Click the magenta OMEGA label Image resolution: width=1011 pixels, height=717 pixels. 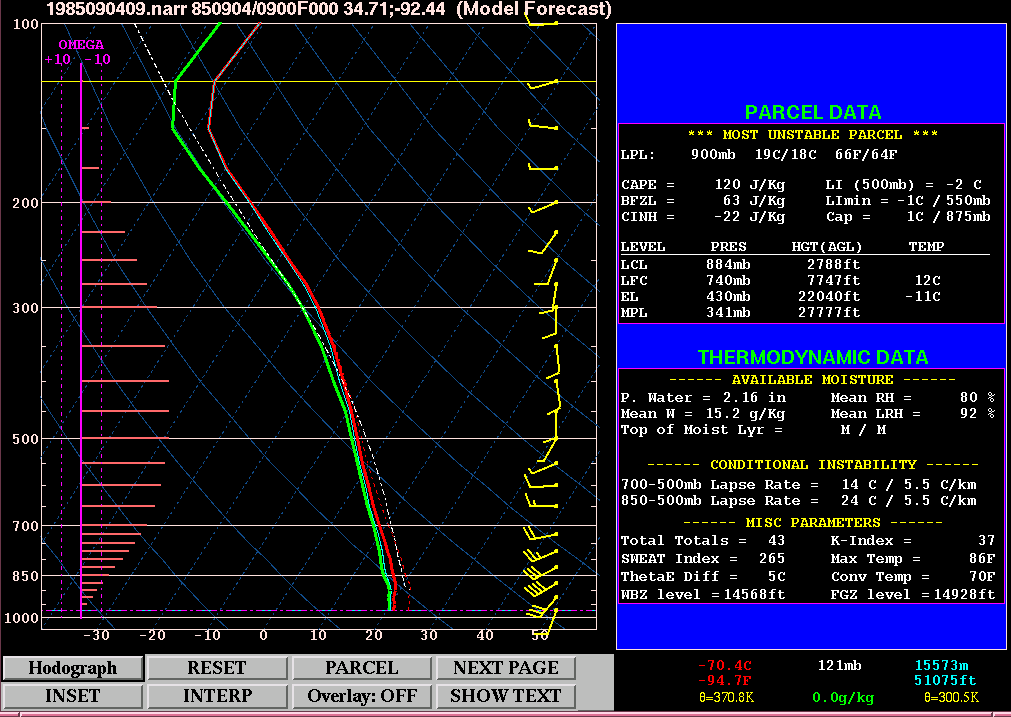[80, 45]
